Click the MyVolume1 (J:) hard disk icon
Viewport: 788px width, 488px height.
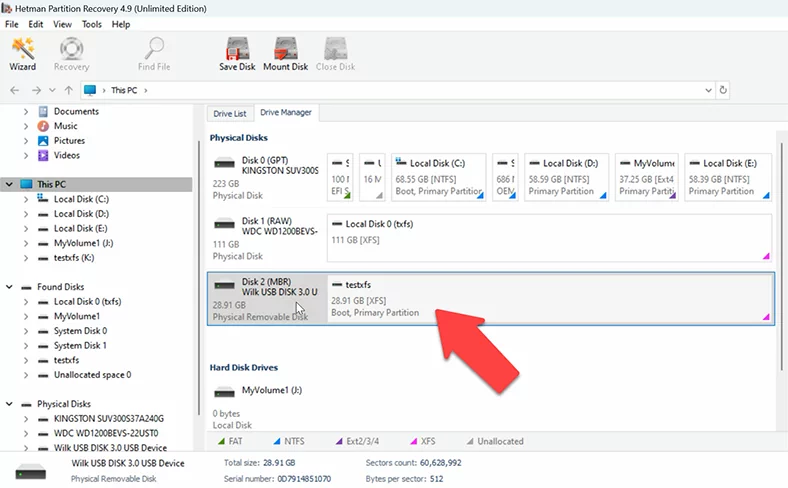click(224, 392)
